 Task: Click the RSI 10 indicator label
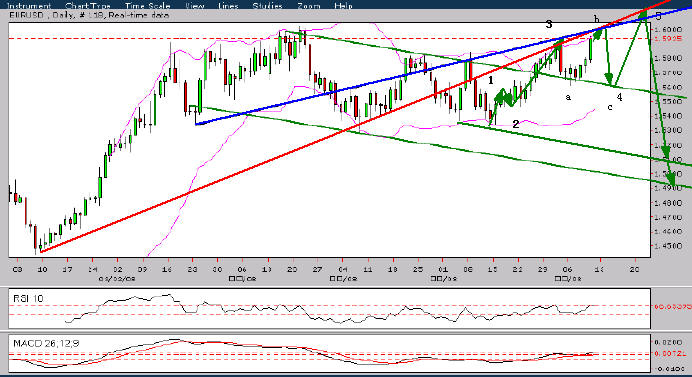point(28,299)
